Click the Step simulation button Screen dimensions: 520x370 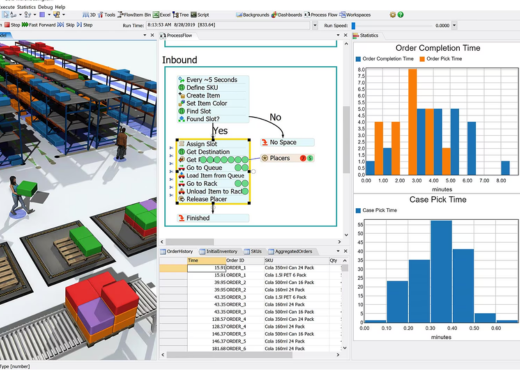point(85,25)
